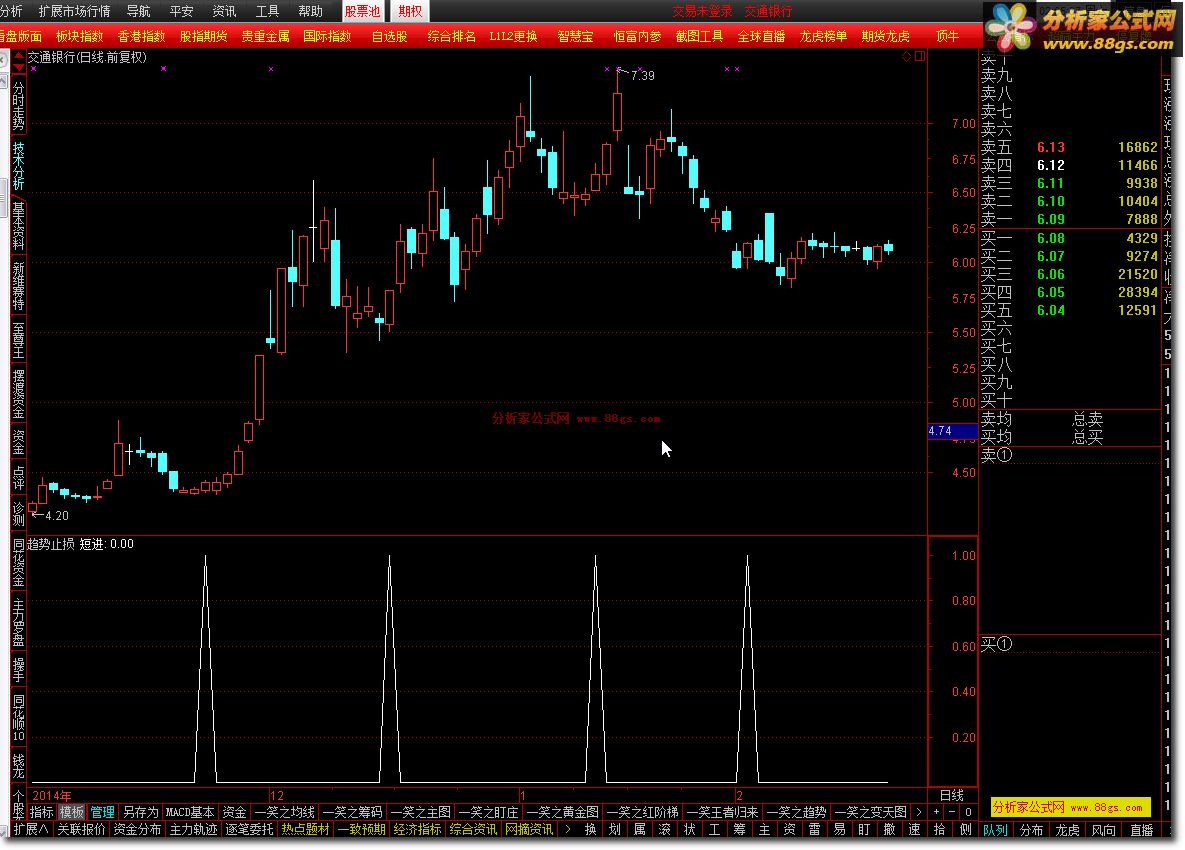This screenshot has height=850, width=1185.
Task: Click the 资 shortcut button in bottom bar
Action: click(x=789, y=830)
